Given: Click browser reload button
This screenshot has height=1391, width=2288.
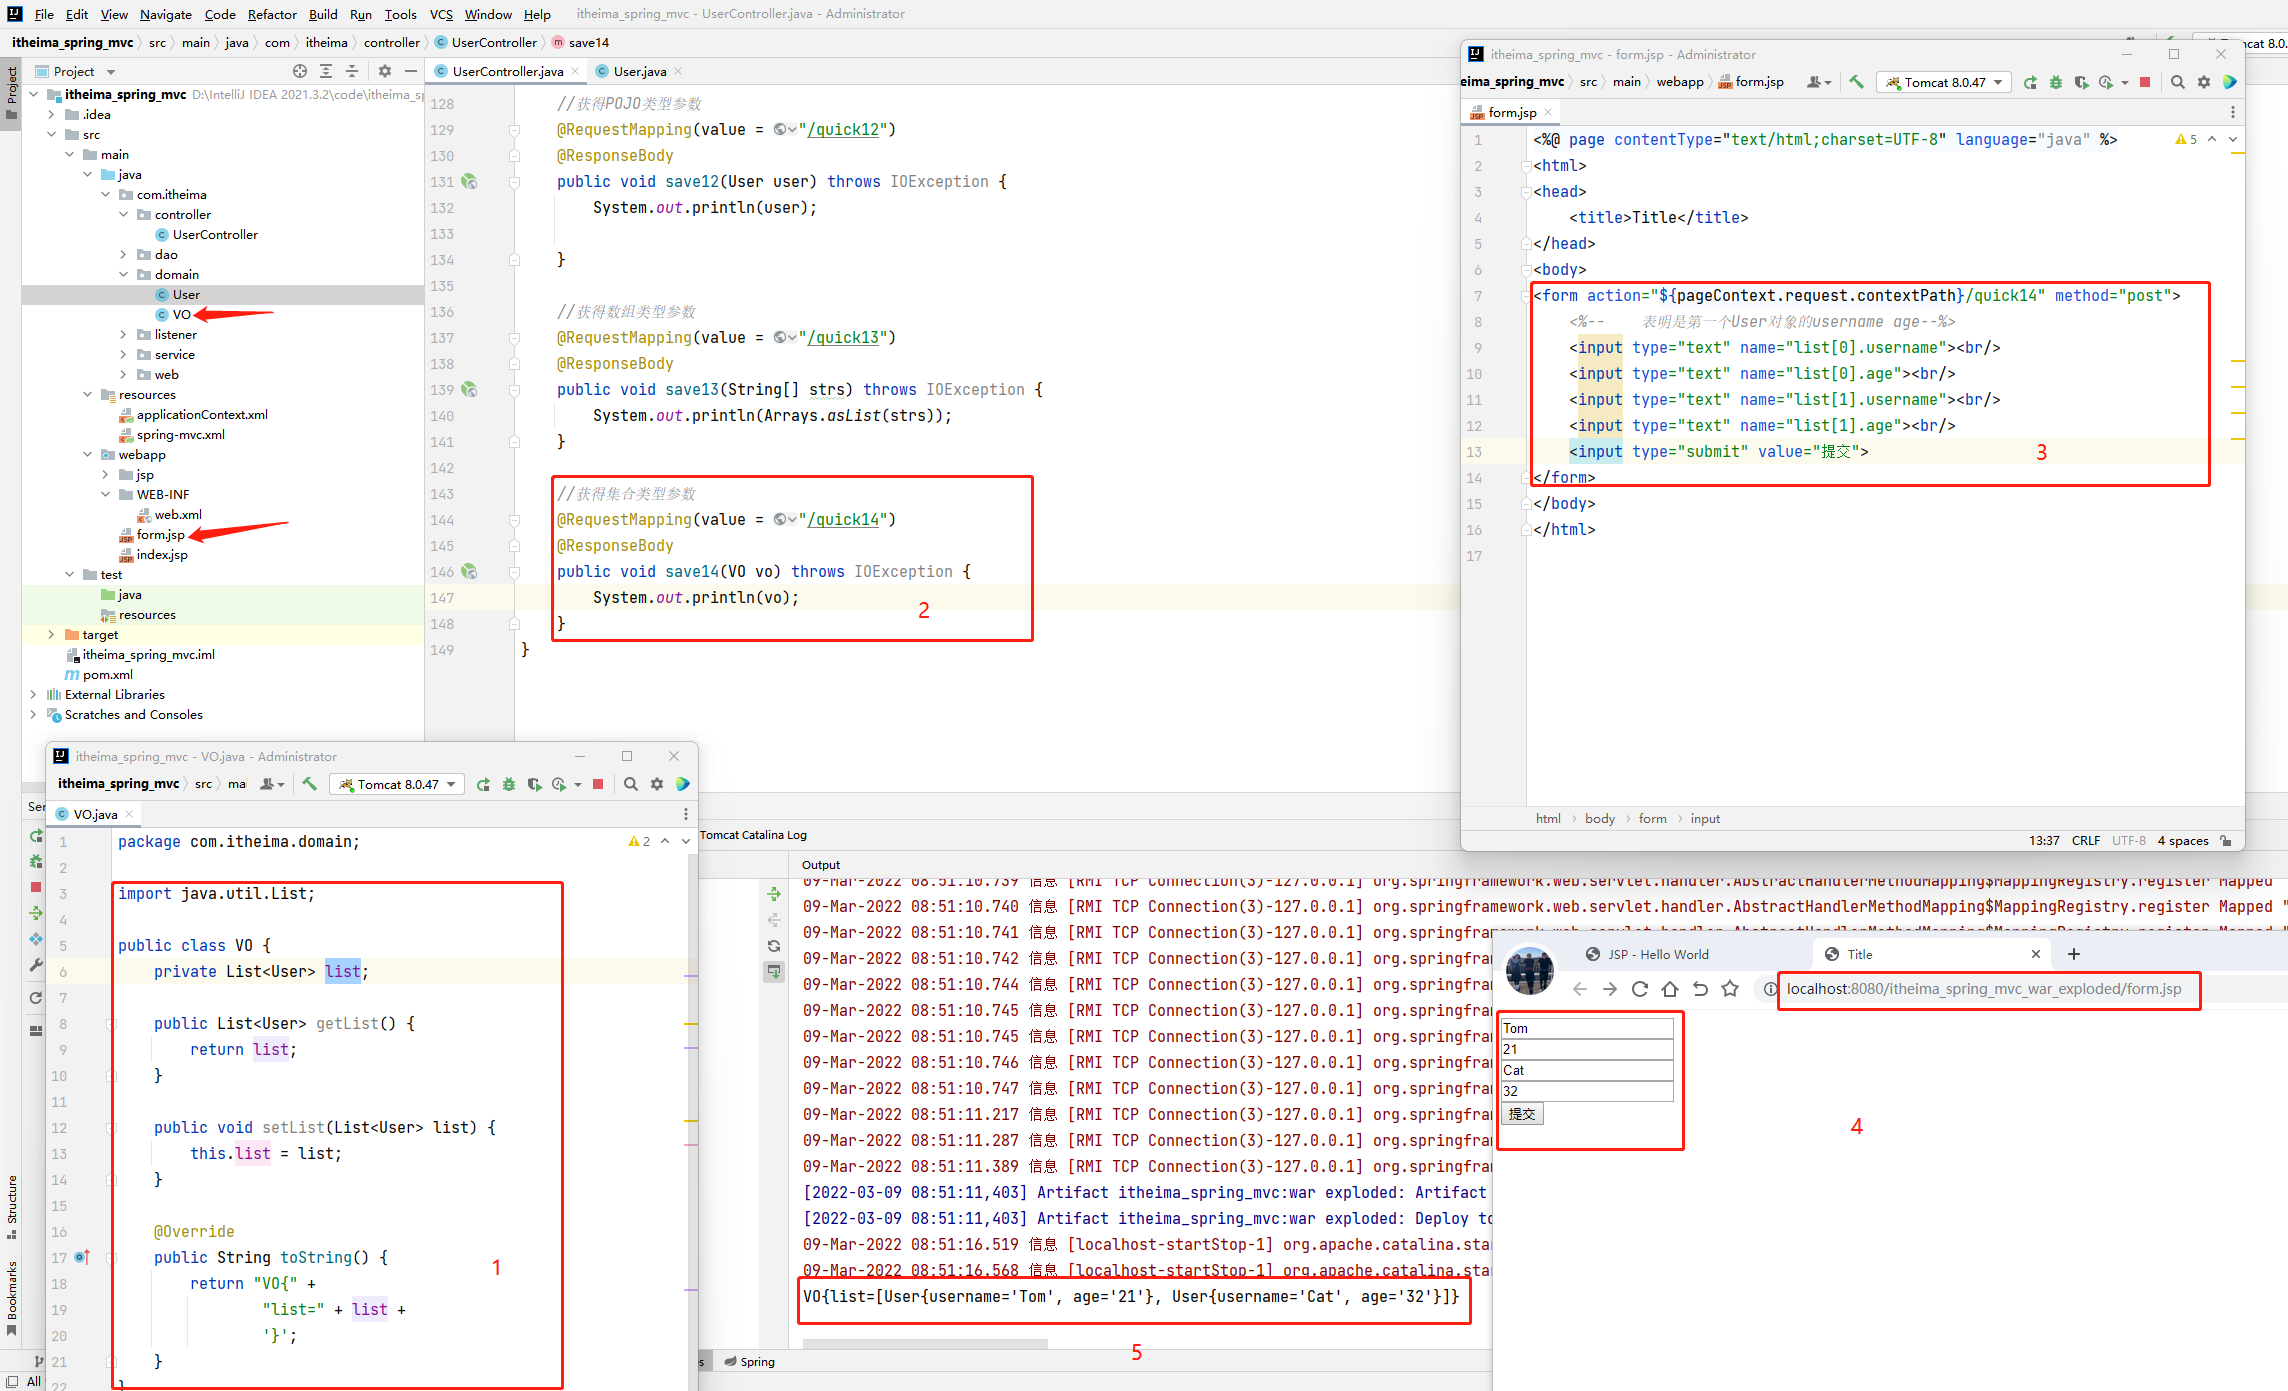Looking at the screenshot, I should 1640,989.
